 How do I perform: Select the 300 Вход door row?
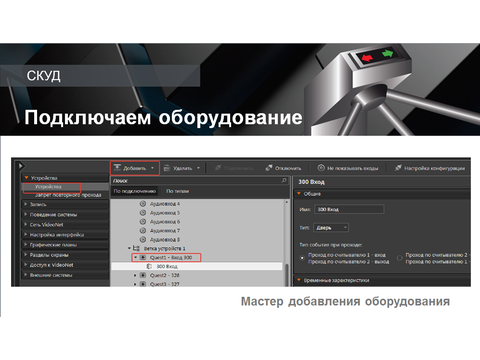click(x=197, y=266)
